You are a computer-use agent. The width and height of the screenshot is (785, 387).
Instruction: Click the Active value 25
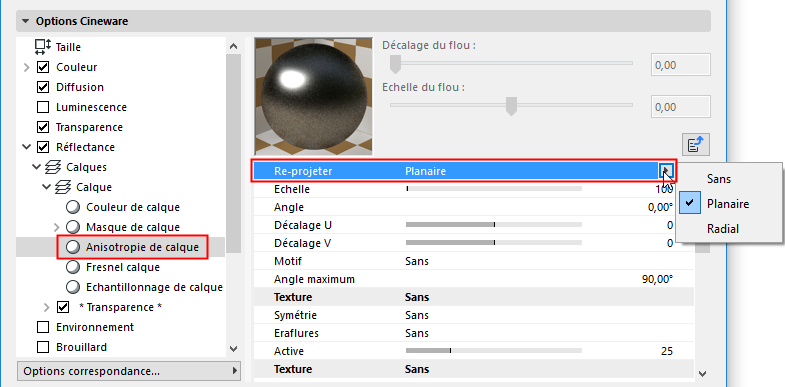(667, 351)
